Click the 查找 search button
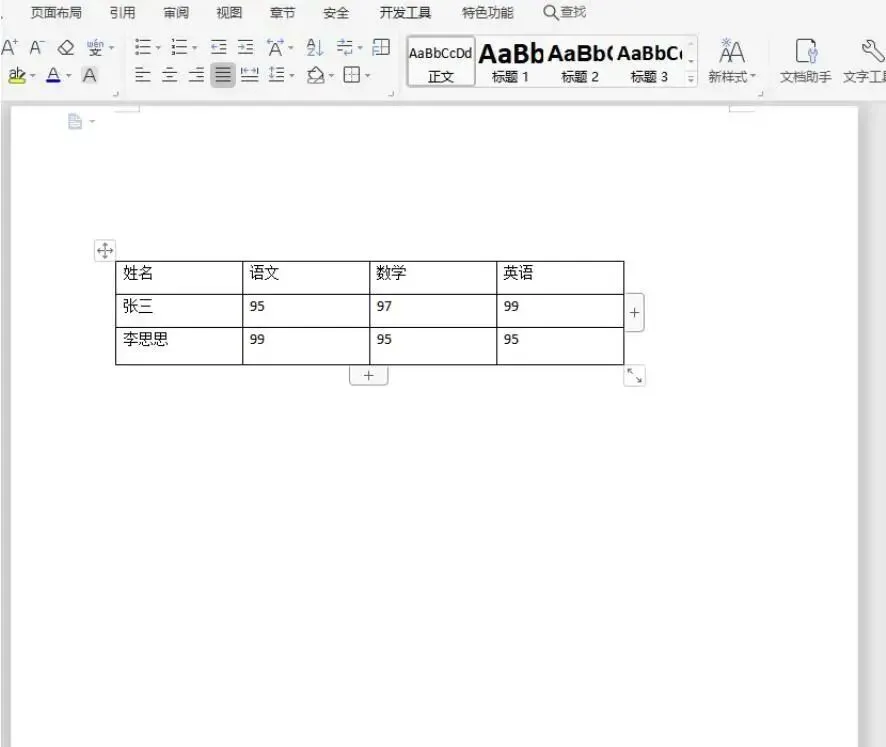The height and width of the screenshot is (747, 886). pyautogui.click(x=564, y=12)
